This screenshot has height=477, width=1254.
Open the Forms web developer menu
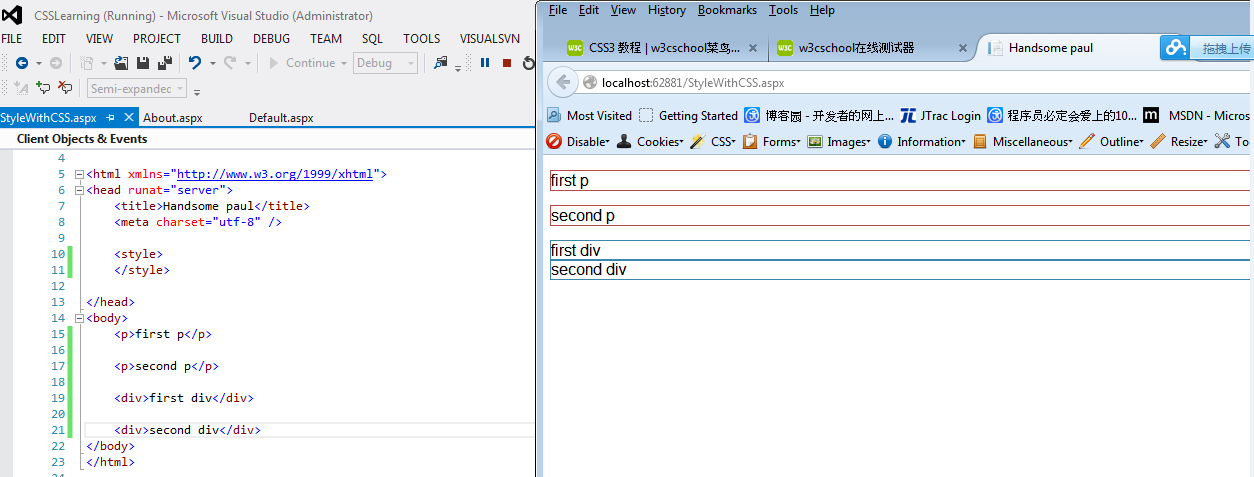coord(771,142)
